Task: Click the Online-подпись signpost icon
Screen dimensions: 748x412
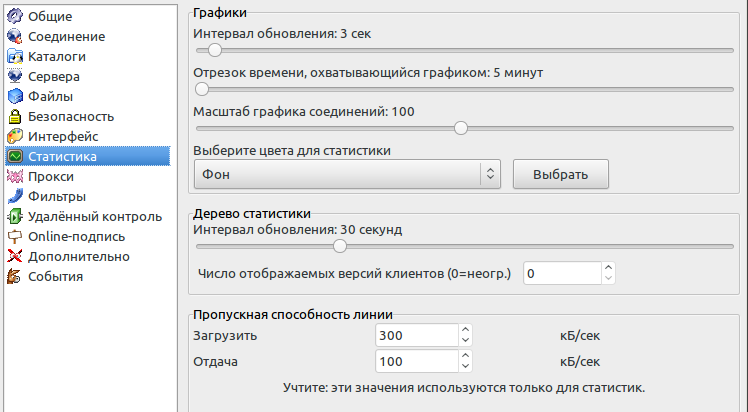Action: 15,236
